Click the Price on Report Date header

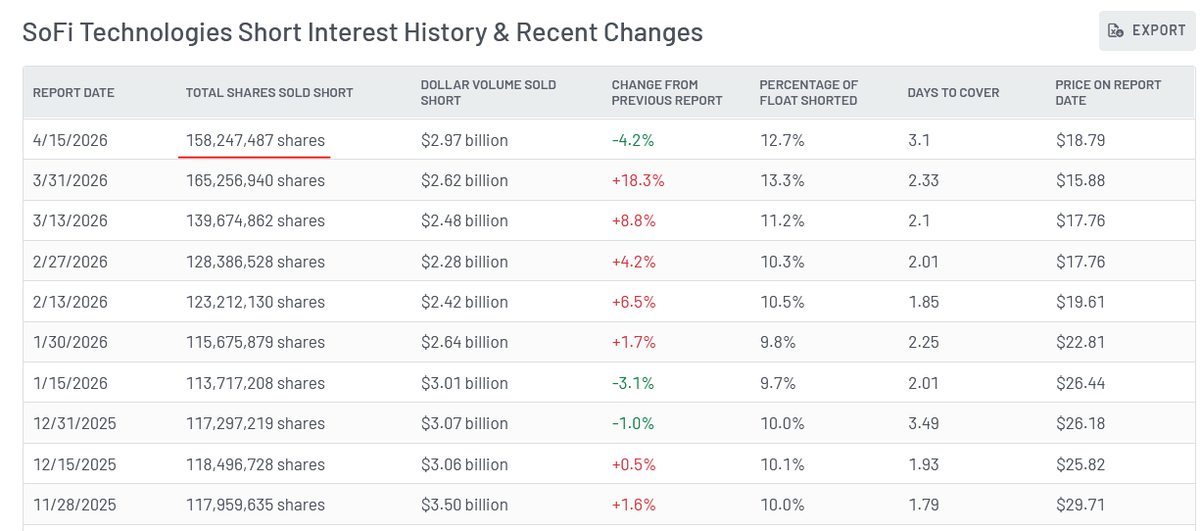[1094, 93]
